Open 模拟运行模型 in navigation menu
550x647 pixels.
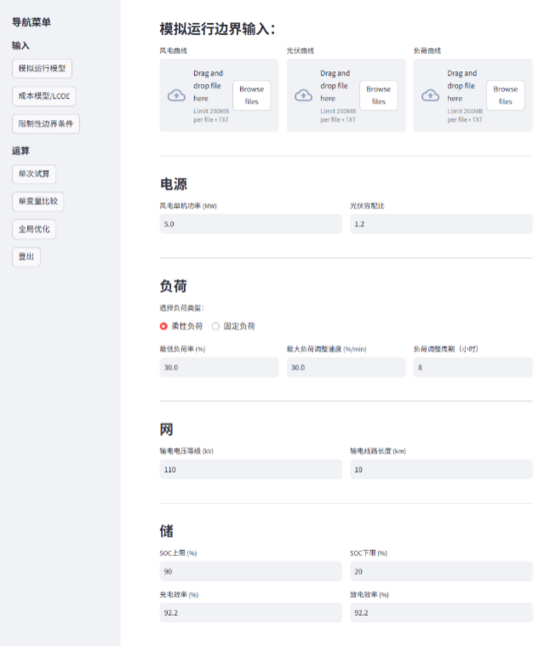(x=42, y=68)
